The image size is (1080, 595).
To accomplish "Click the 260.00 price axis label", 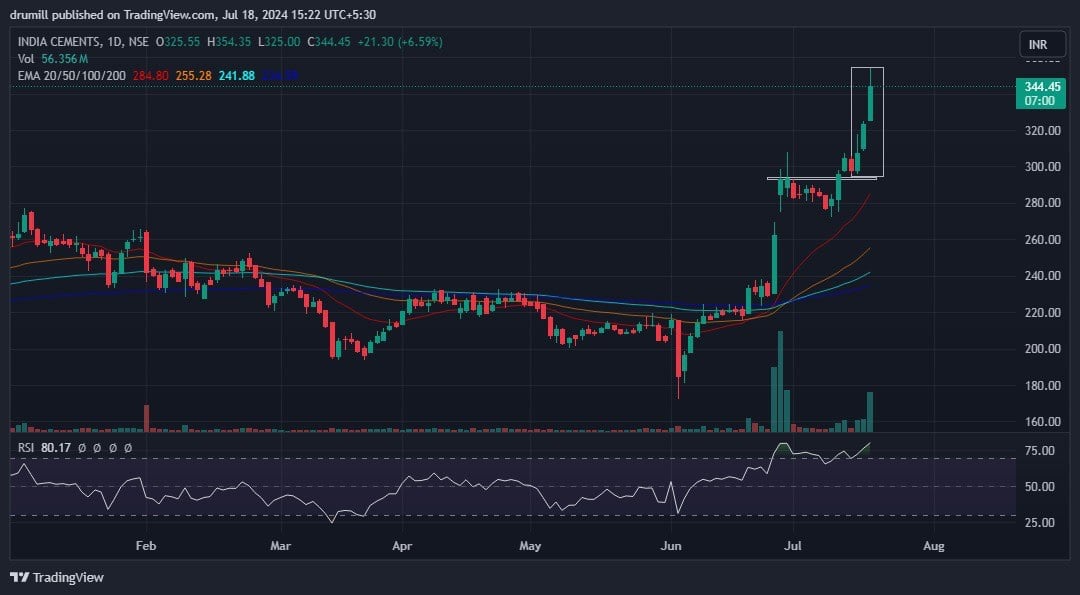I will (1042, 240).
